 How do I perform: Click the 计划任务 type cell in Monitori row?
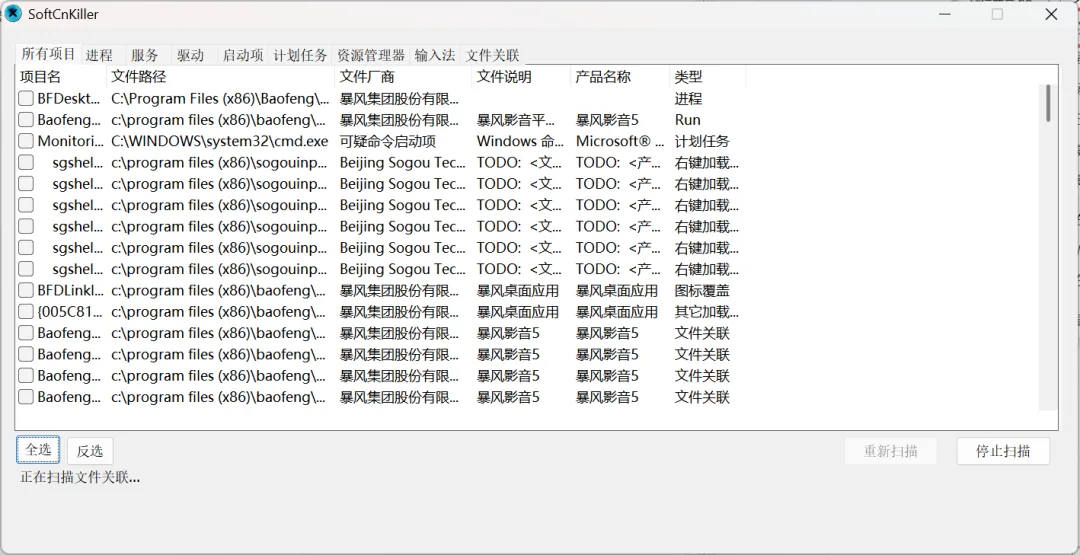point(702,141)
